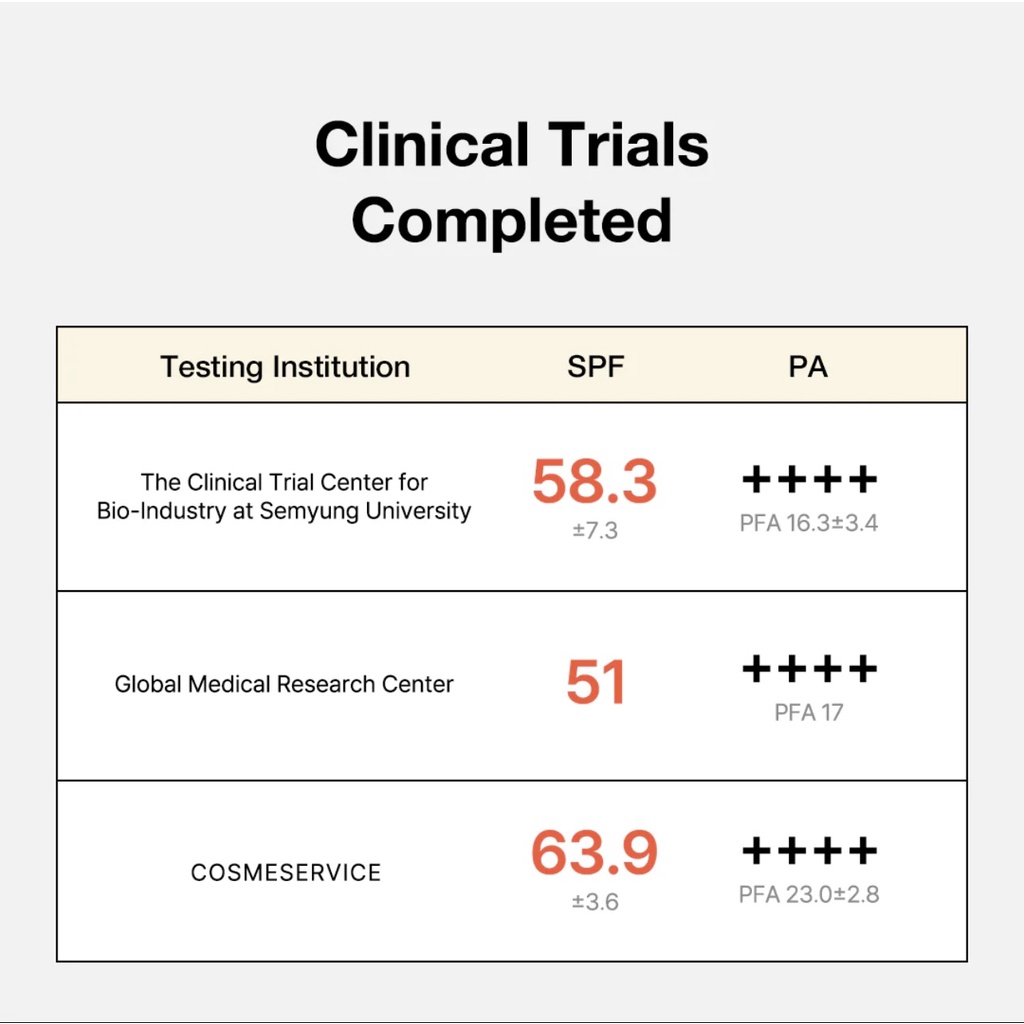This screenshot has width=1024, height=1024.
Task: Click 'Global Medical Research Center' text
Action: pos(284,685)
